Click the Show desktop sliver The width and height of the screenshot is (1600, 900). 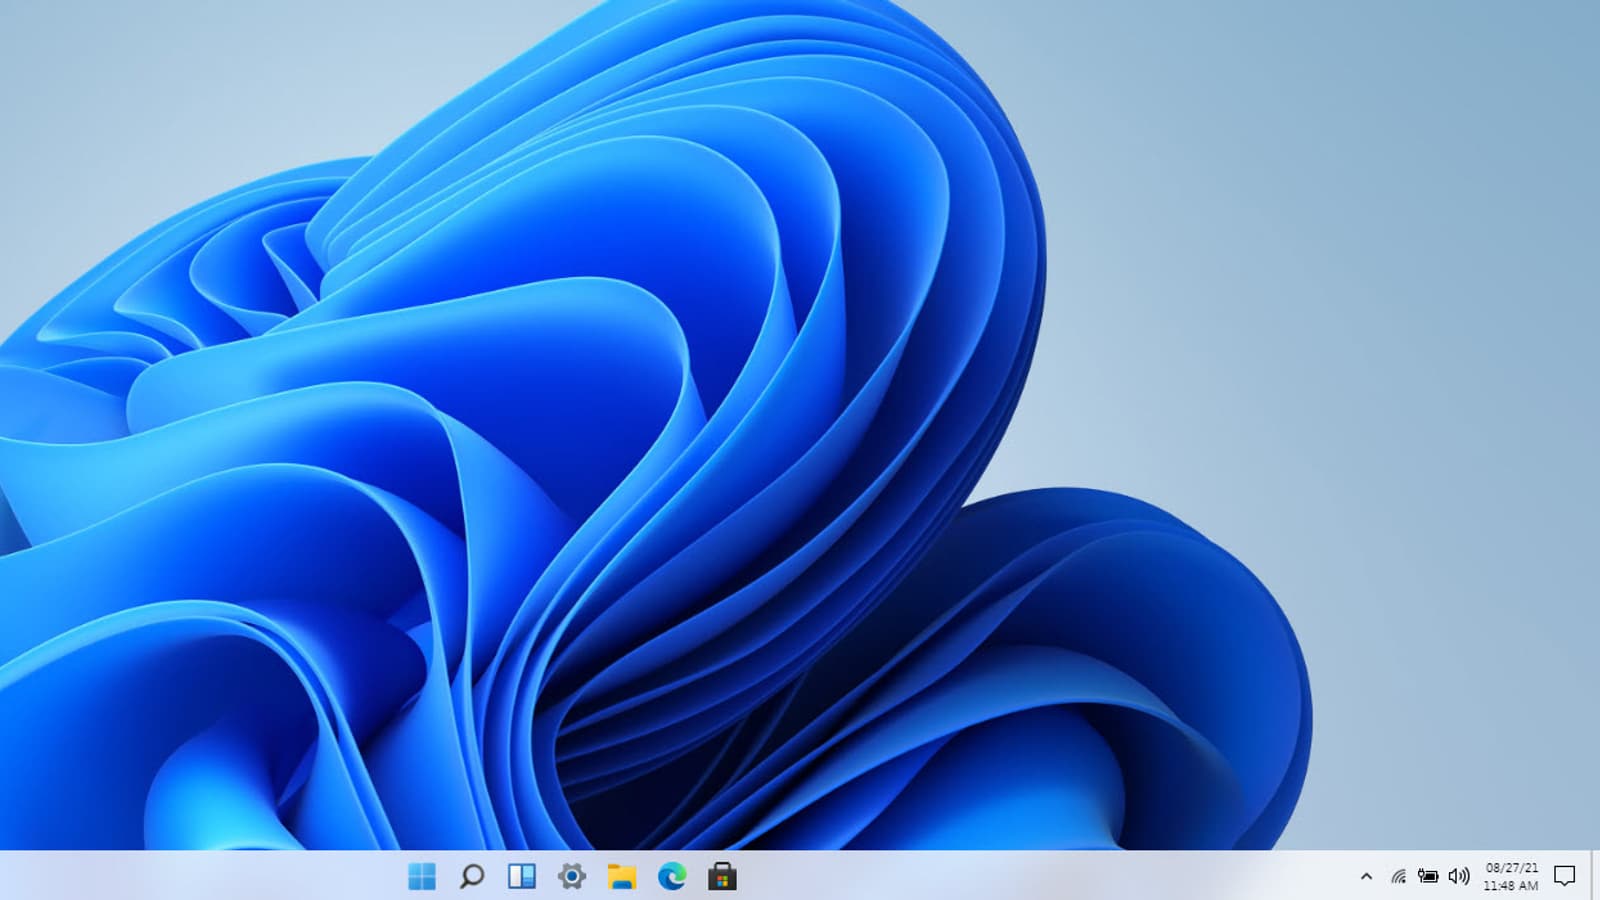click(x=1595, y=876)
